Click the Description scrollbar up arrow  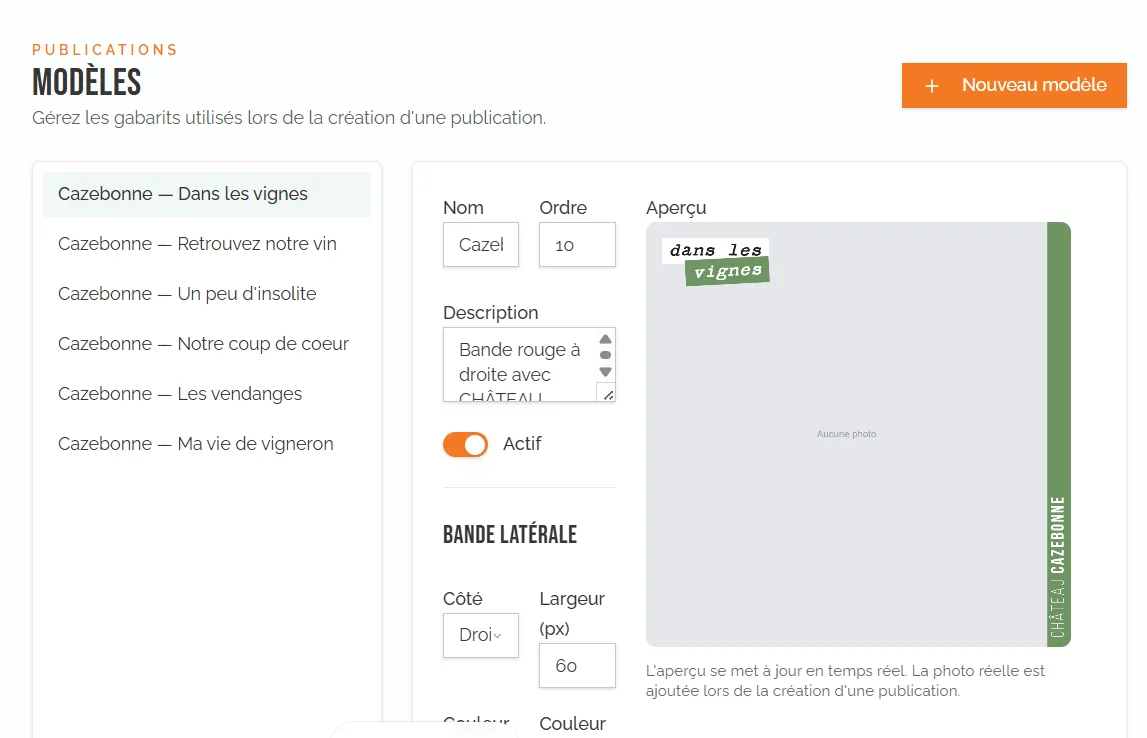(x=605, y=339)
